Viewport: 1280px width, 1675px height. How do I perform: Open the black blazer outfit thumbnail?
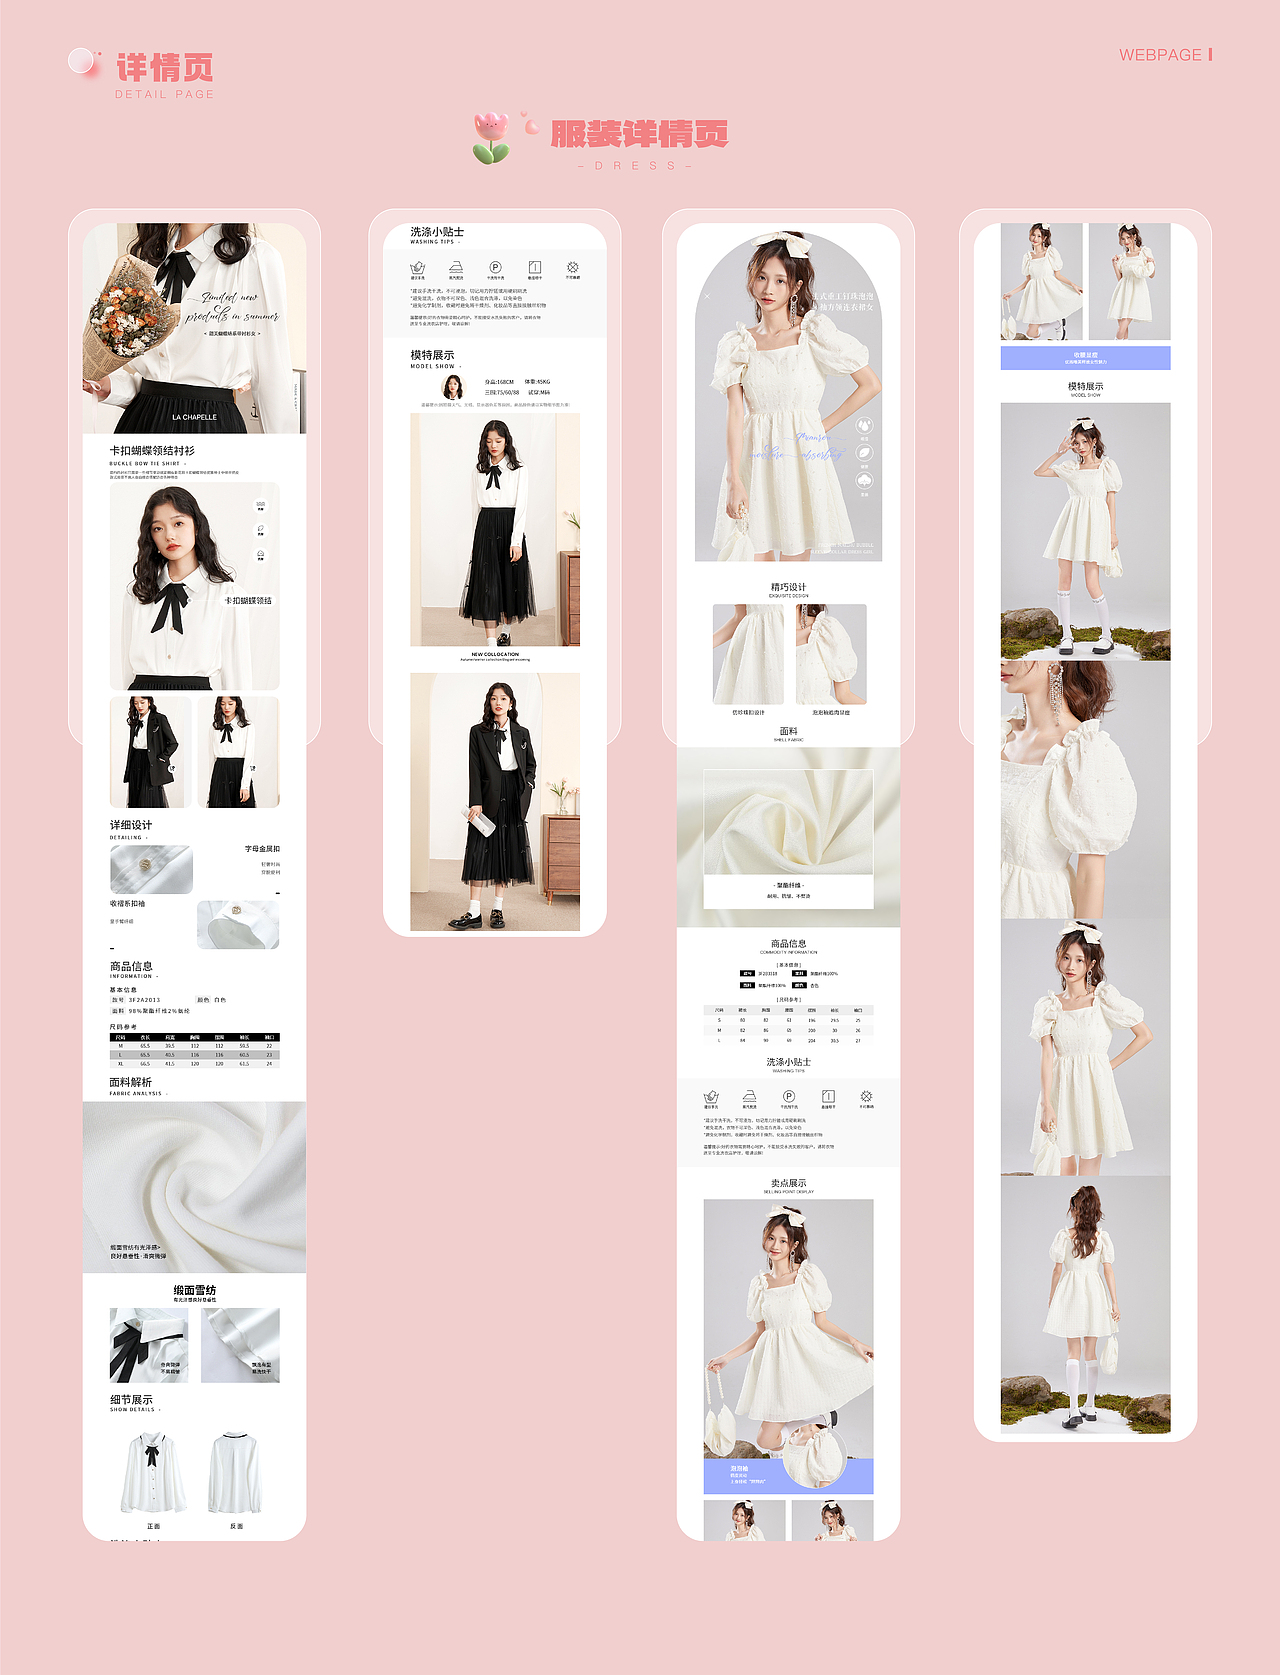150,752
